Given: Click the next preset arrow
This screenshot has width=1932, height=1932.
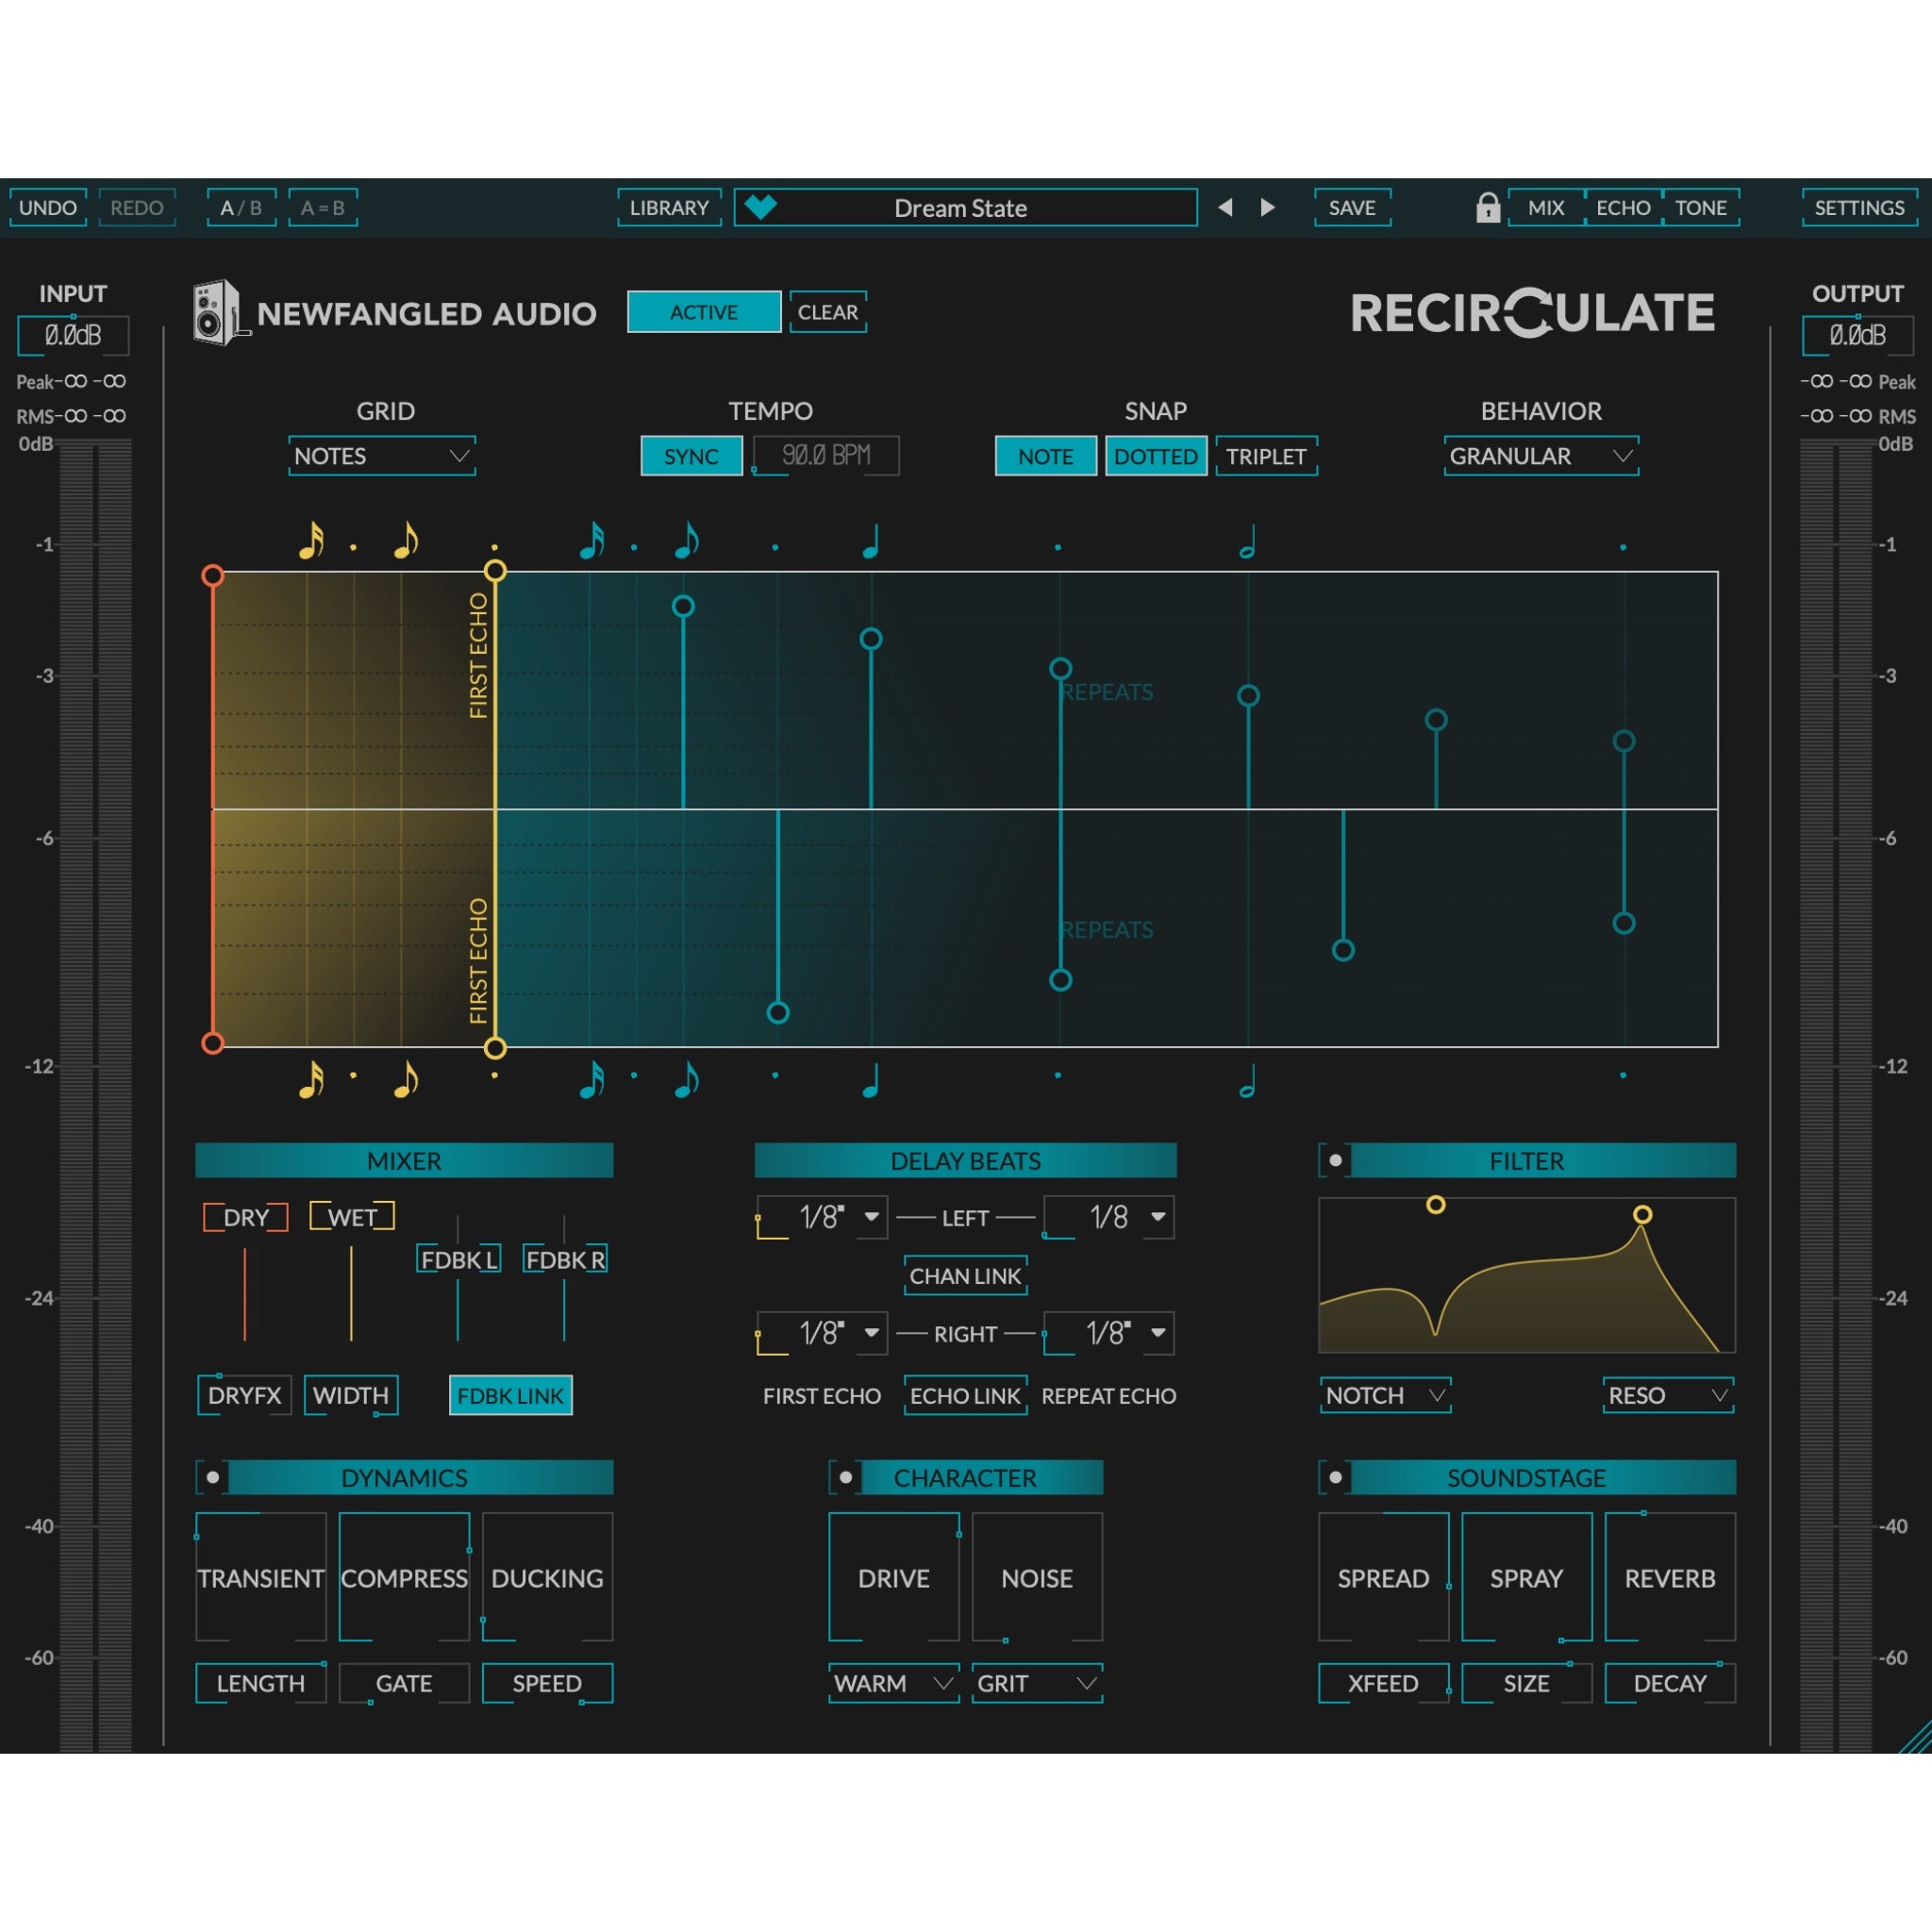Looking at the screenshot, I should (x=1266, y=208).
